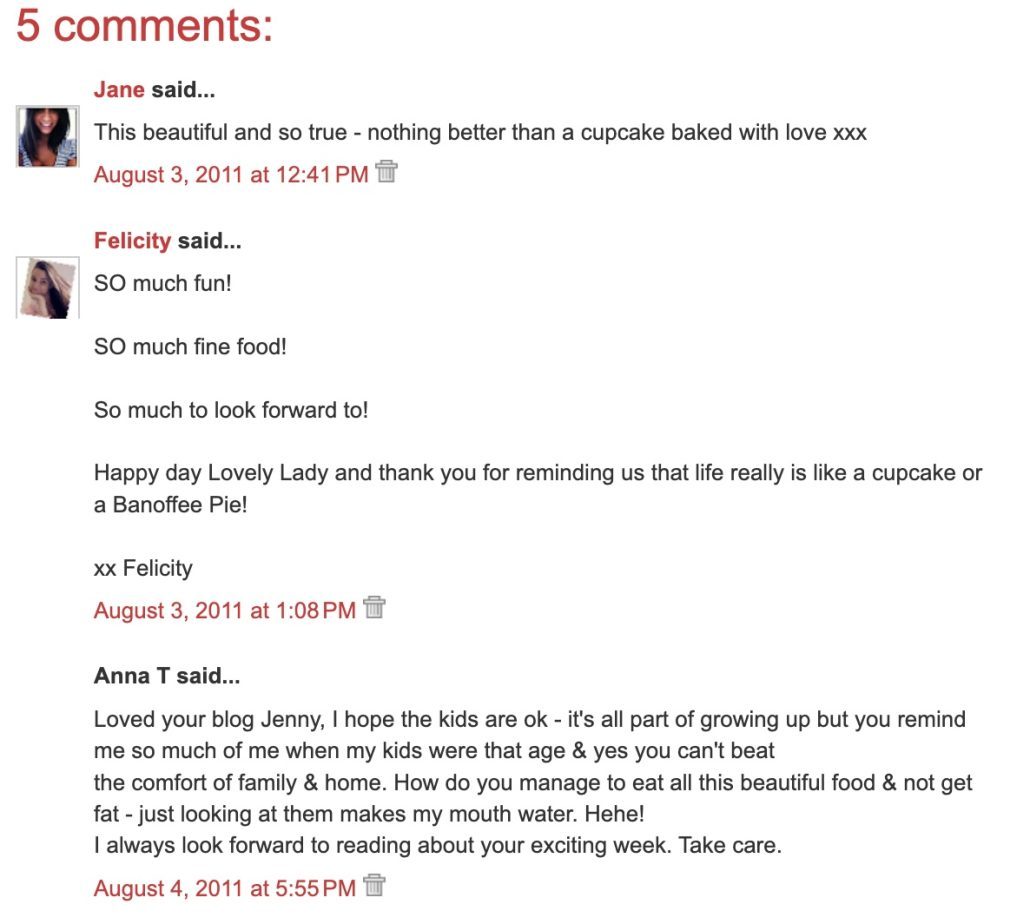Click the trash icon on Felicity's comment
Screen dimensions: 1030x924
[374, 607]
